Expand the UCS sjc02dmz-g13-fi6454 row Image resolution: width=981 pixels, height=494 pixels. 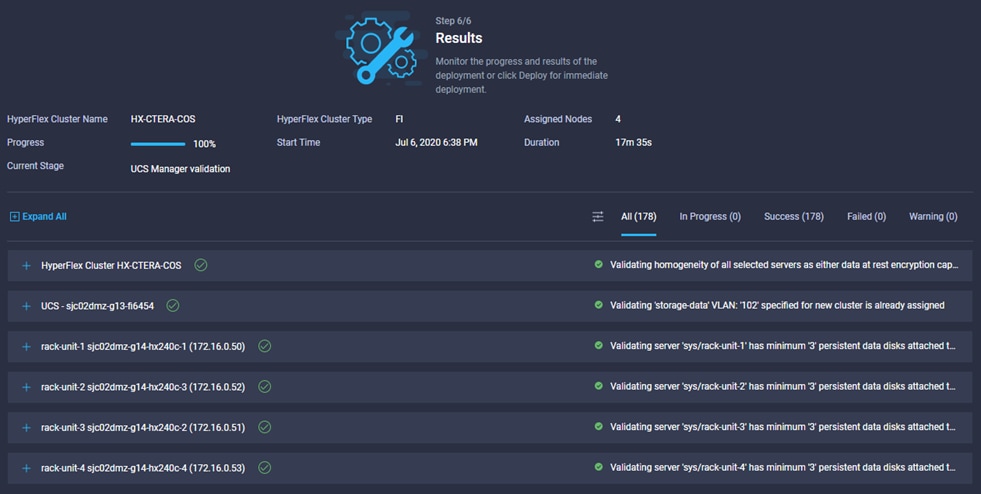[x=26, y=306]
